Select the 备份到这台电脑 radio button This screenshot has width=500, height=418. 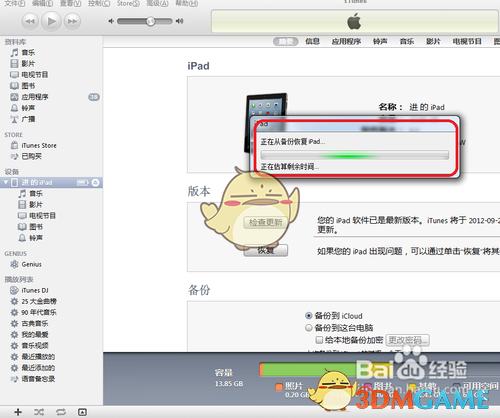tap(309, 328)
